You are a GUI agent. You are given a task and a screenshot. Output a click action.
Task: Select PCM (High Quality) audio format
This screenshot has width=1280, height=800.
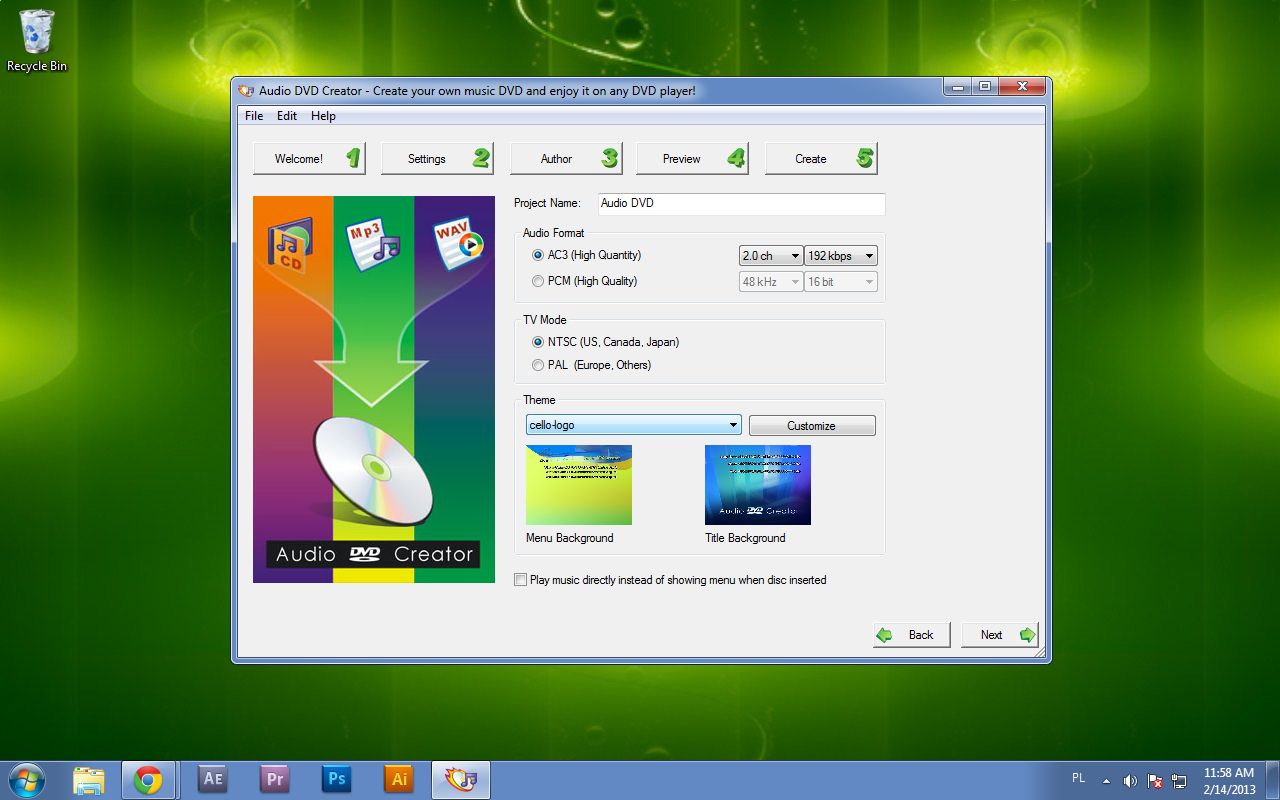[x=585, y=282]
